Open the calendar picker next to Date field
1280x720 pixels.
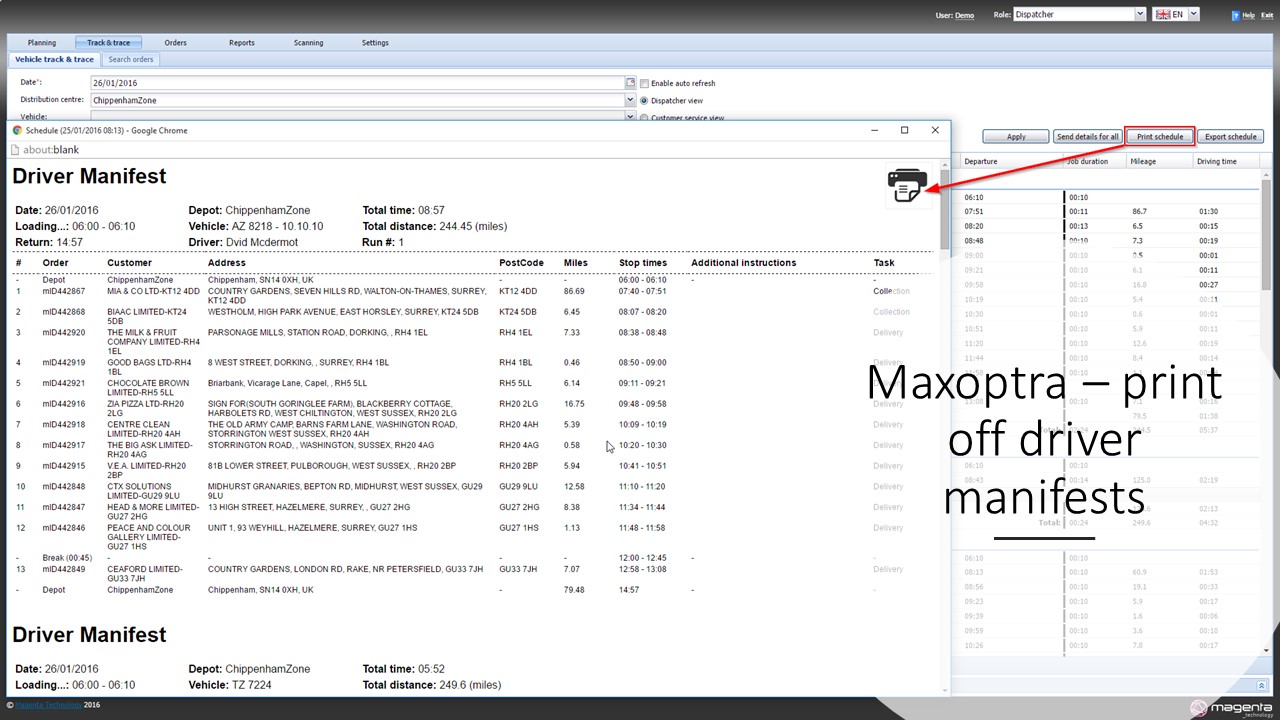[630, 83]
